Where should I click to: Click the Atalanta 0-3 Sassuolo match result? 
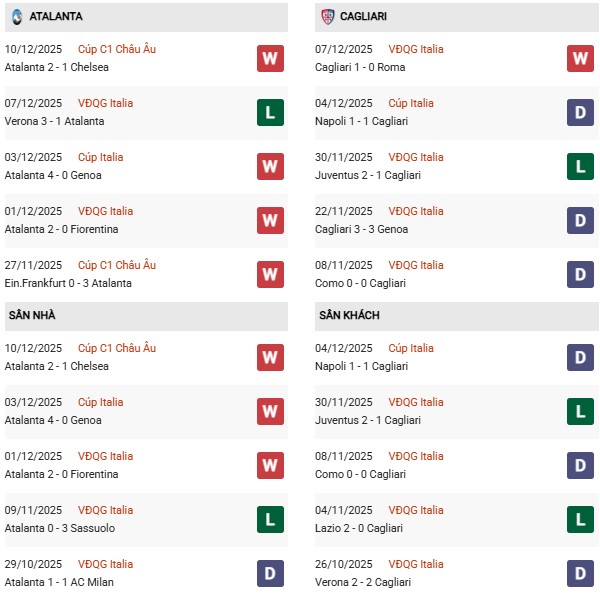[x=55, y=528]
